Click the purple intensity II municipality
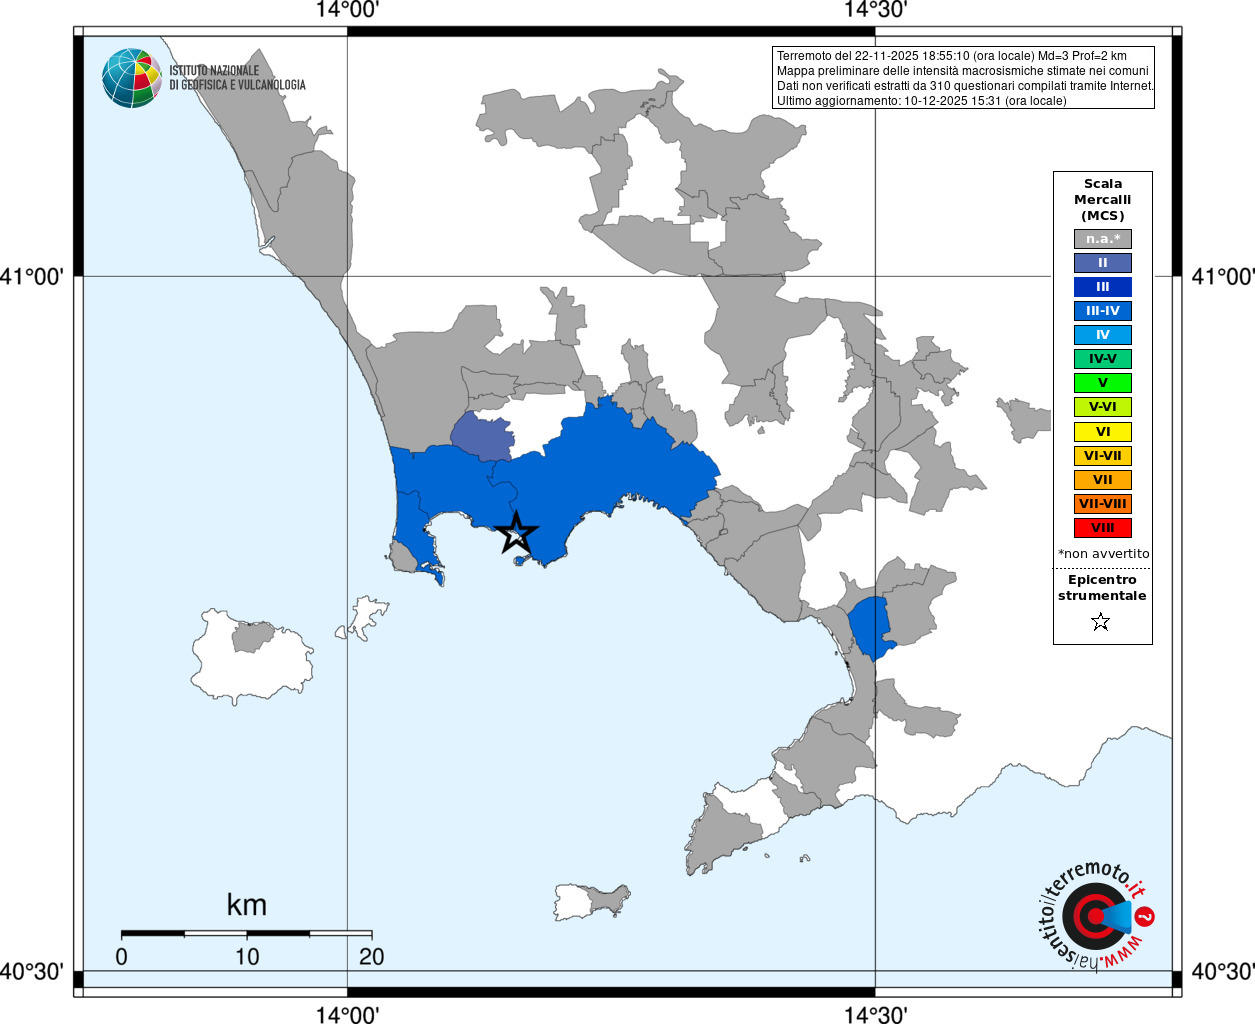This screenshot has height=1024, width=1255. coord(483,436)
